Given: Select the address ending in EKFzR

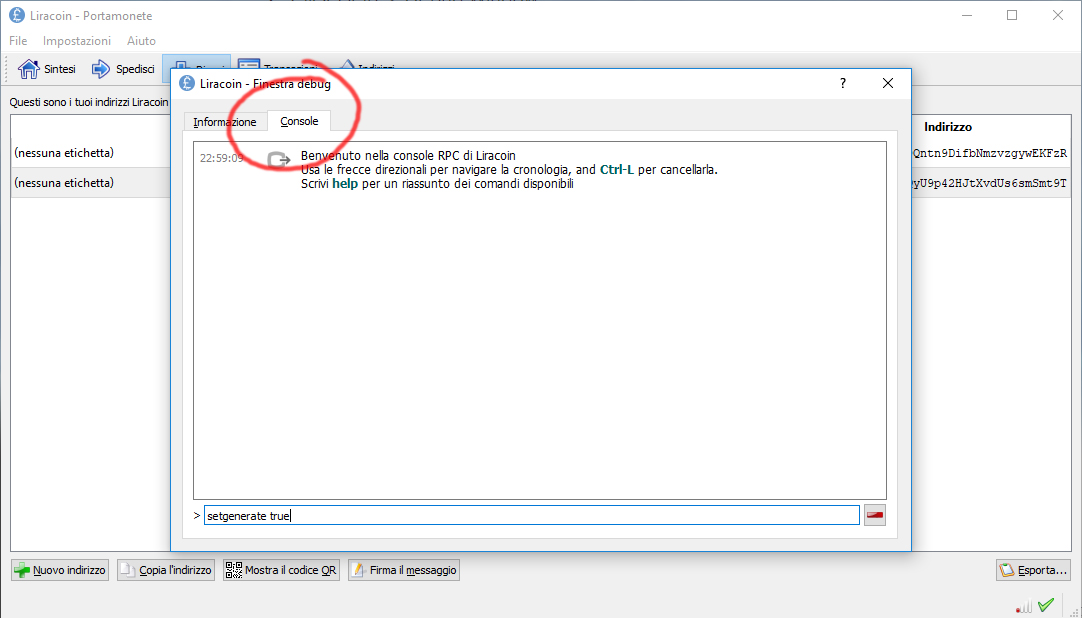Looking at the screenshot, I should point(990,153).
